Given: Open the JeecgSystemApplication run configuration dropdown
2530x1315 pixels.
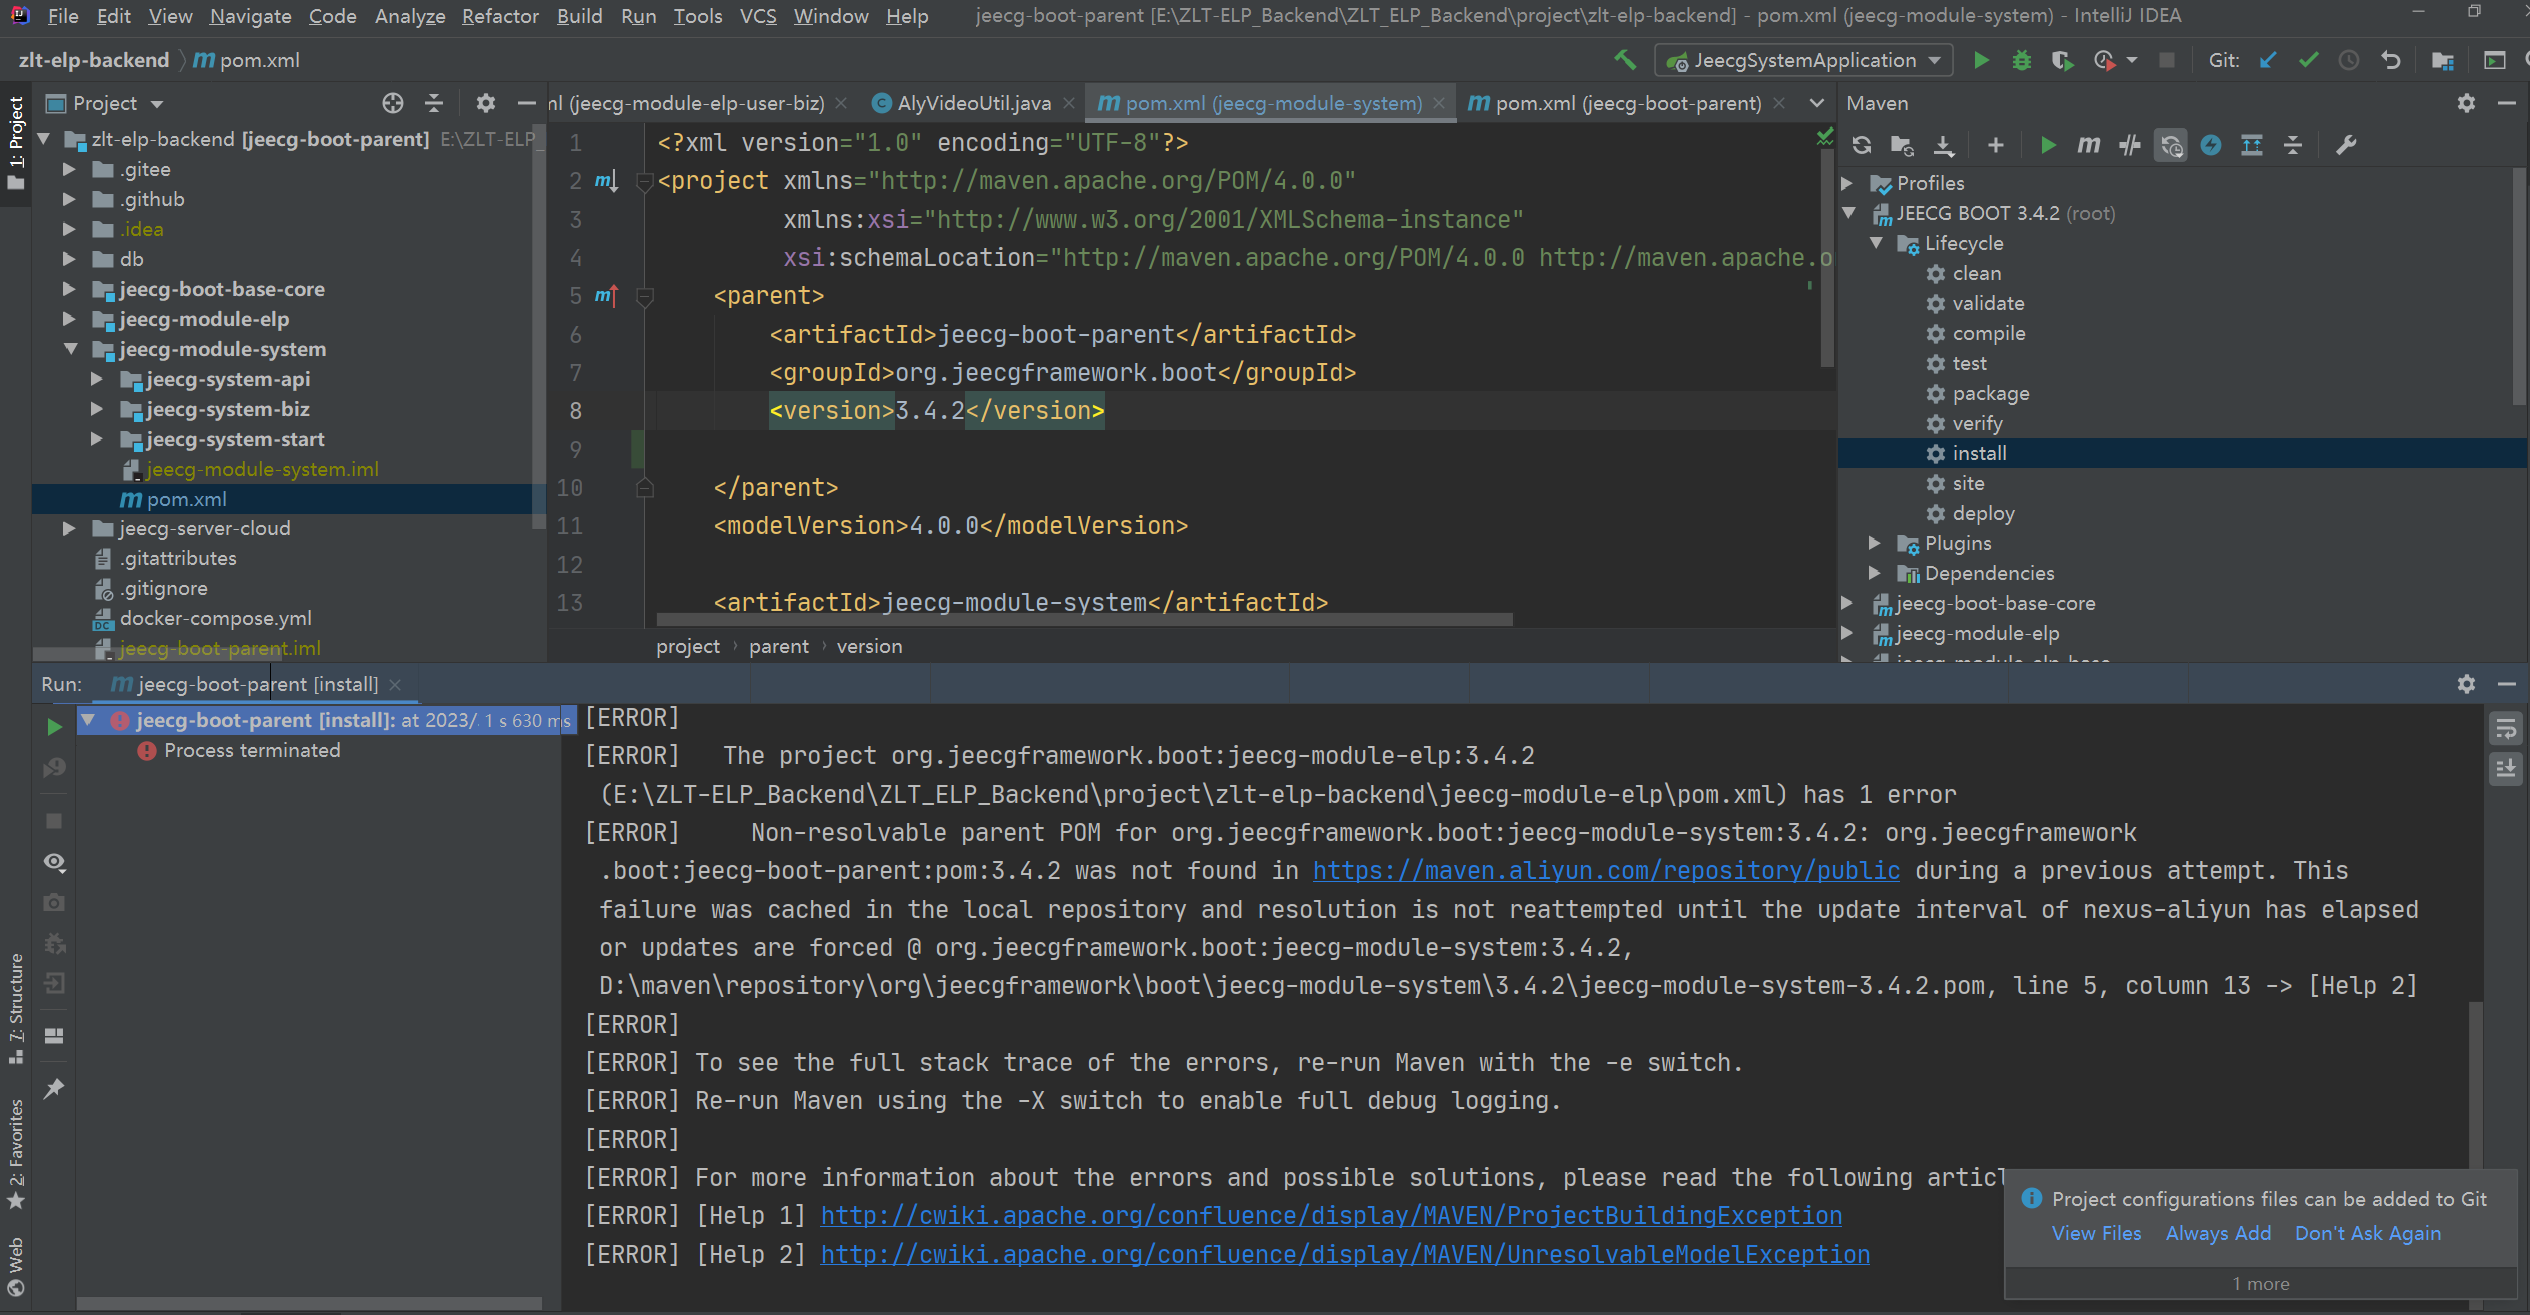Looking at the screenshot, I should tap(1804, 60).
